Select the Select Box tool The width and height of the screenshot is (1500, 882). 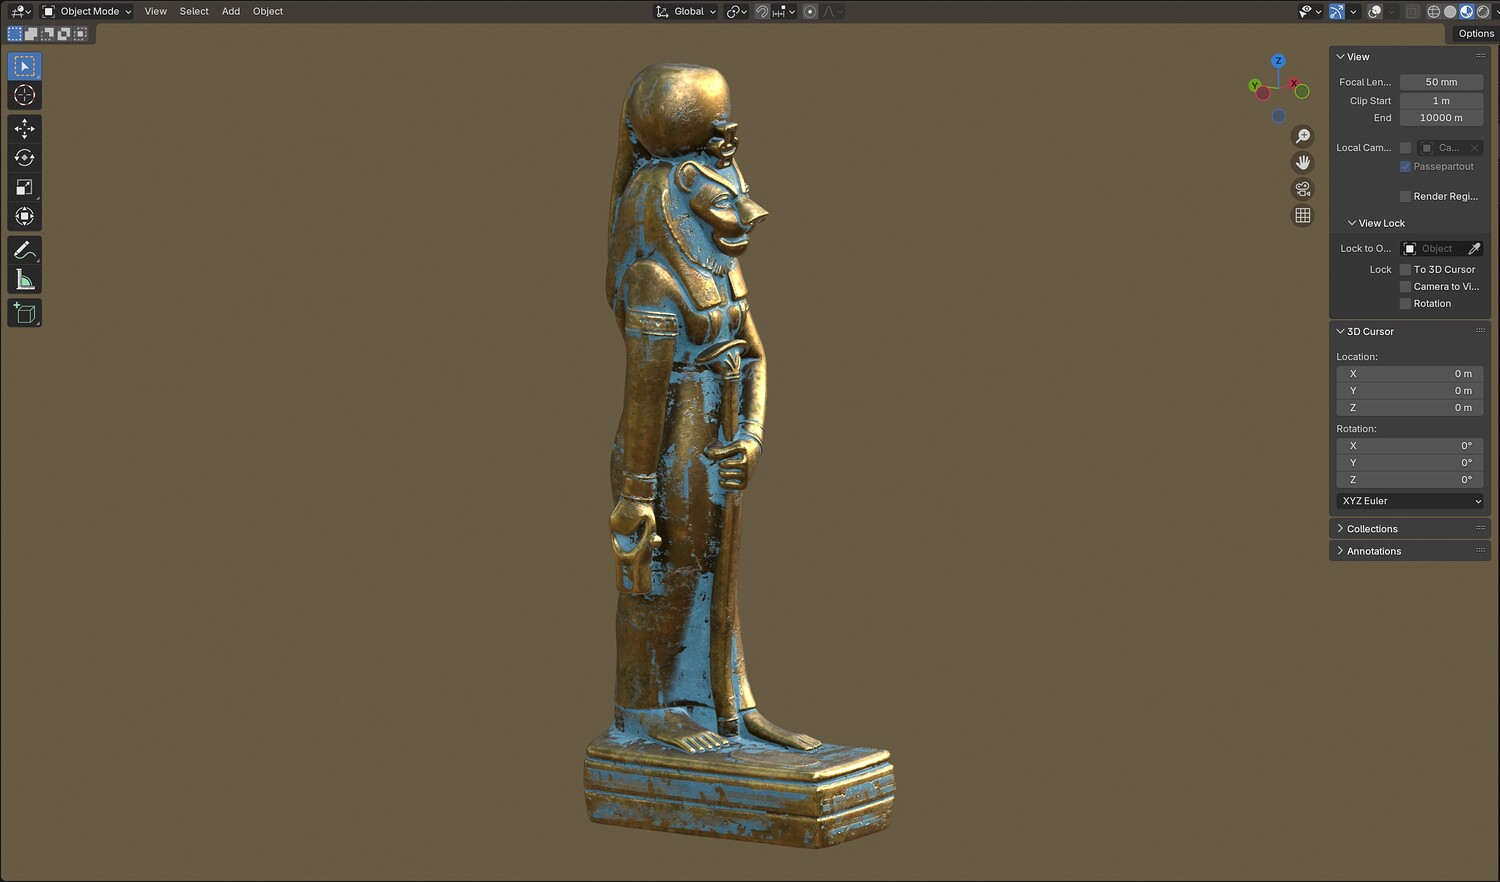[x=25, y=66]
